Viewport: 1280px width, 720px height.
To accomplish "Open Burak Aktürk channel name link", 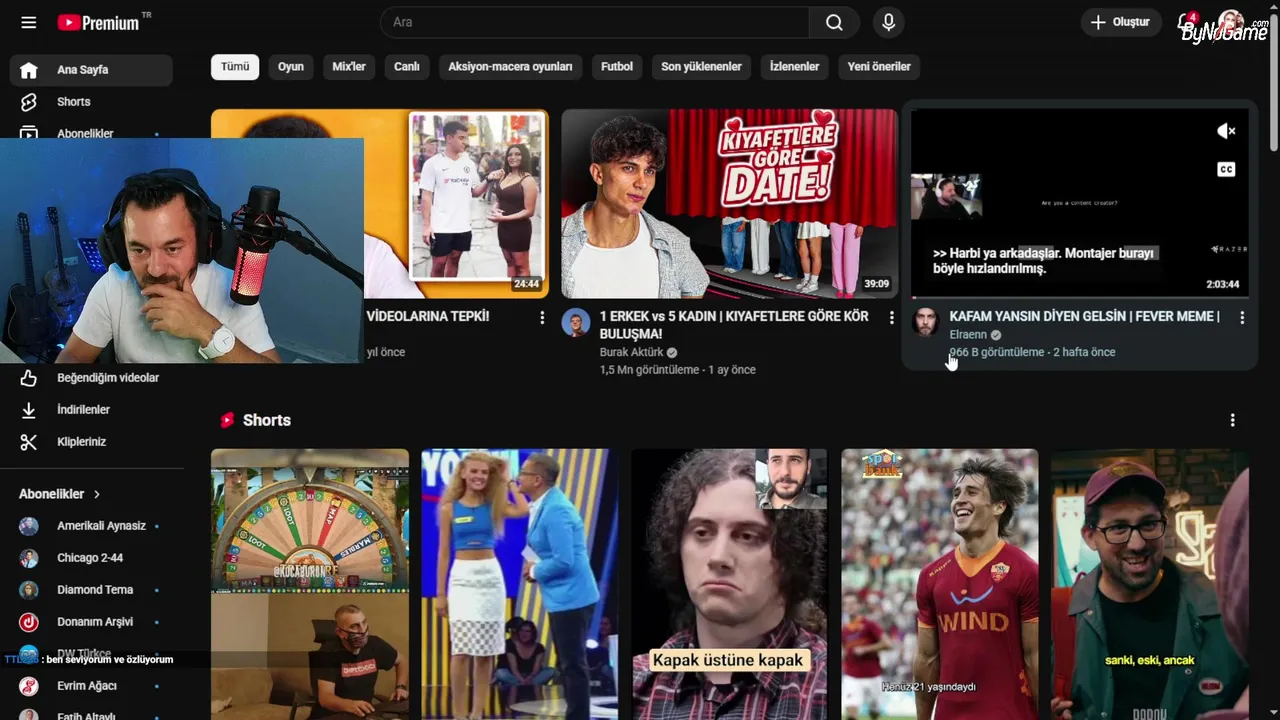I will pyautogui.click(x=631, y=352).
